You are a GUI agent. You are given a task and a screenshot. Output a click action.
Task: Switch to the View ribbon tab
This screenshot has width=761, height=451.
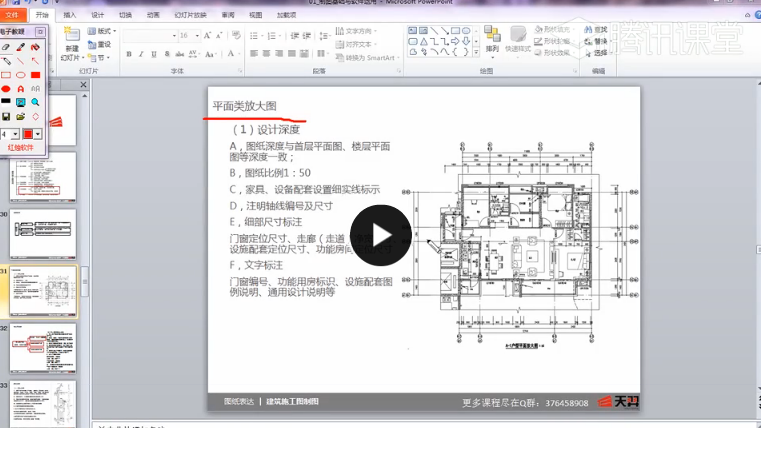click(x=255, y=15)
